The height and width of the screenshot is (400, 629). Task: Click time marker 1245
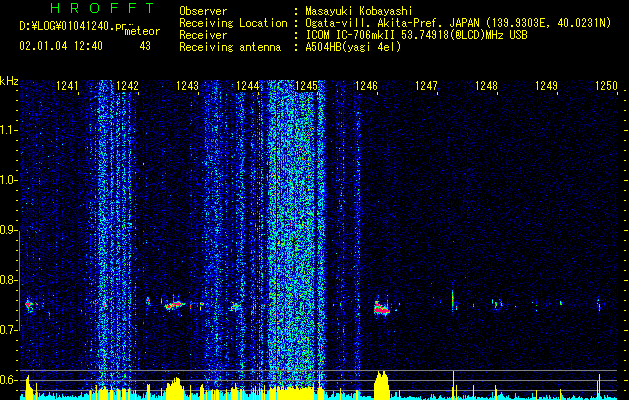306,86
